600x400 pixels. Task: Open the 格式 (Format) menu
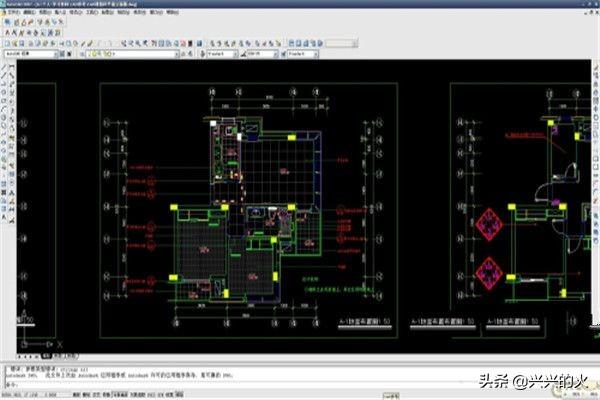(75, 12)
